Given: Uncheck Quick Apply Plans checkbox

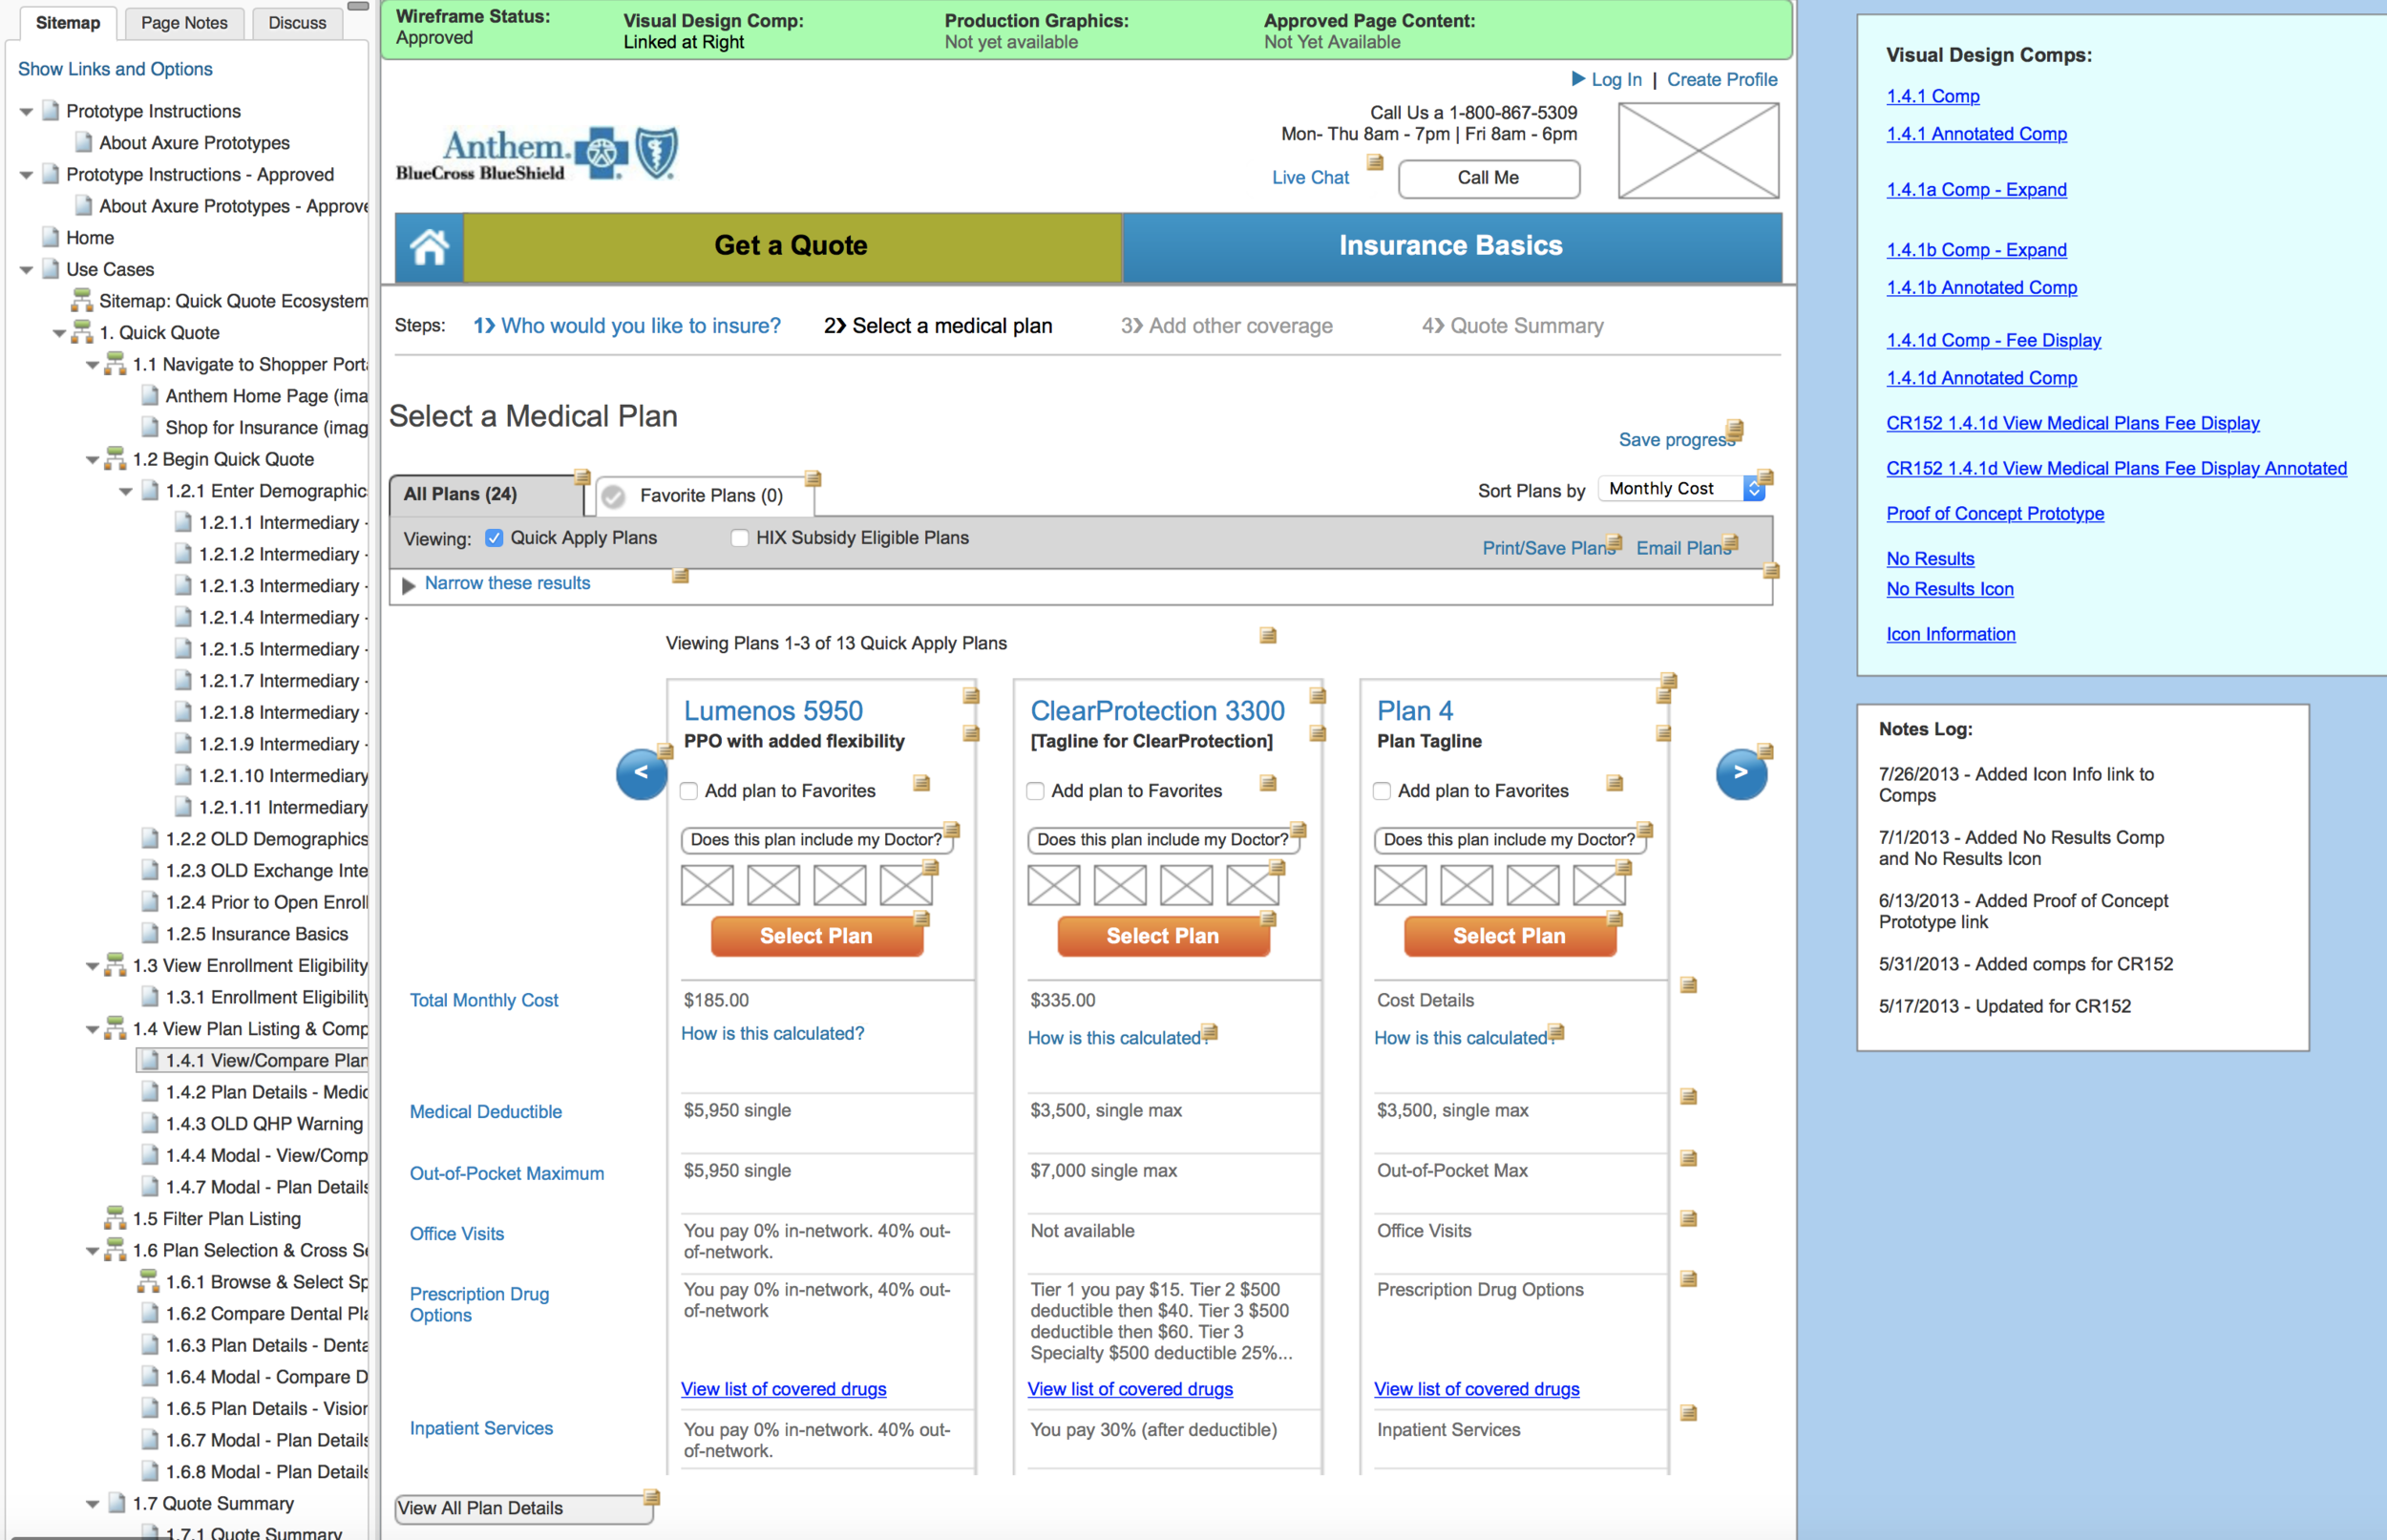Looking at the screenshot, I should [x=493, y=538].
